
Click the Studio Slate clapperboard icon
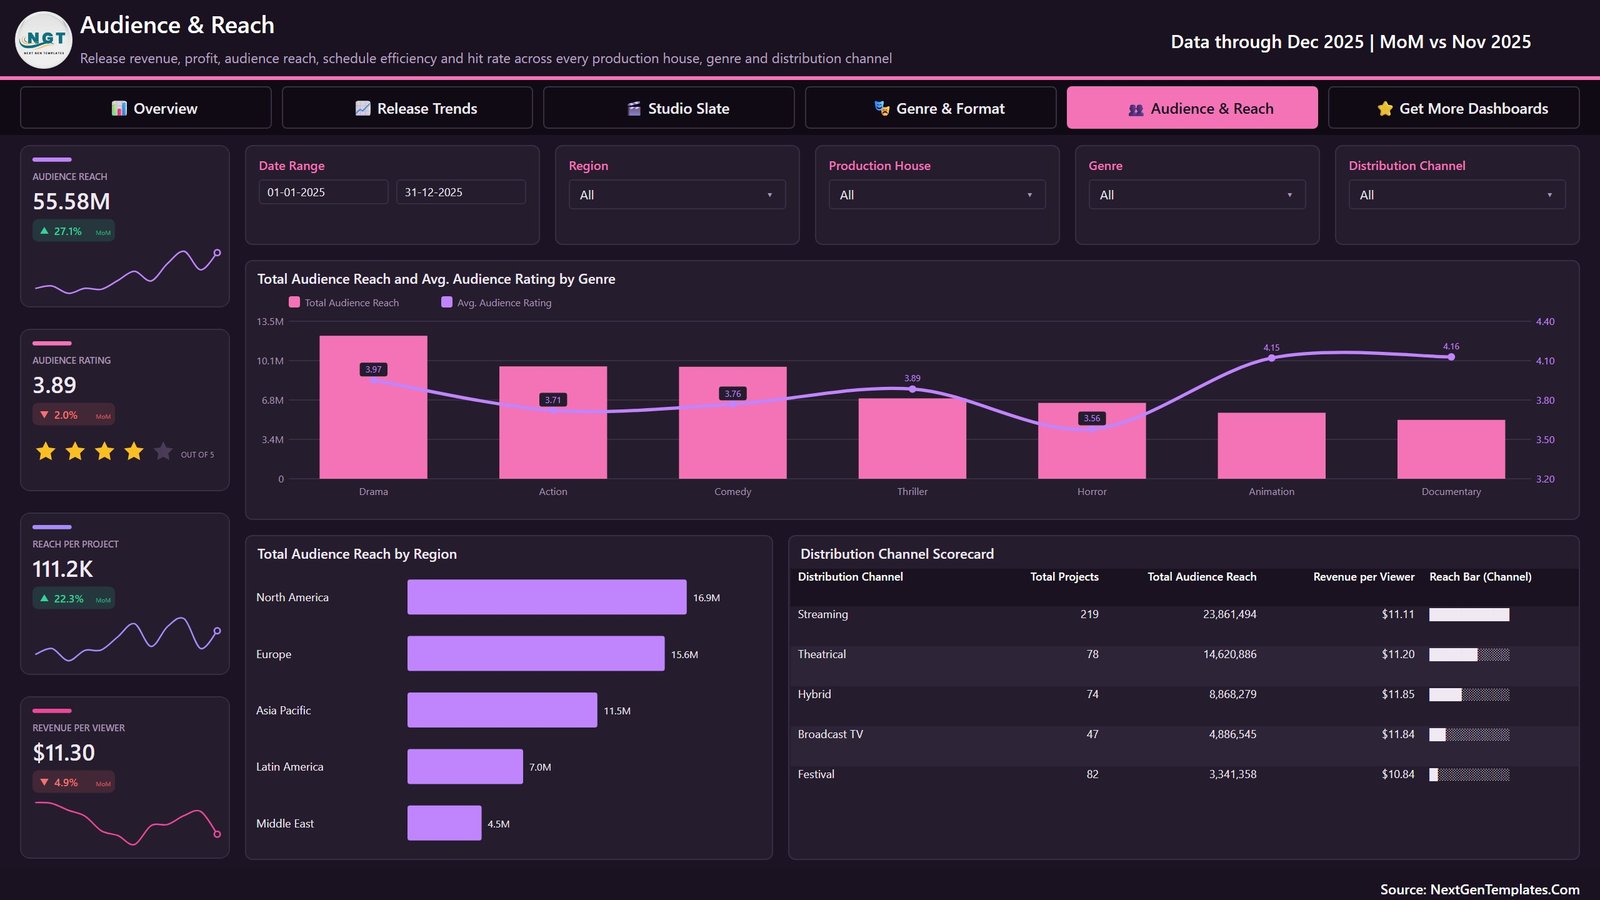[634, 108]
